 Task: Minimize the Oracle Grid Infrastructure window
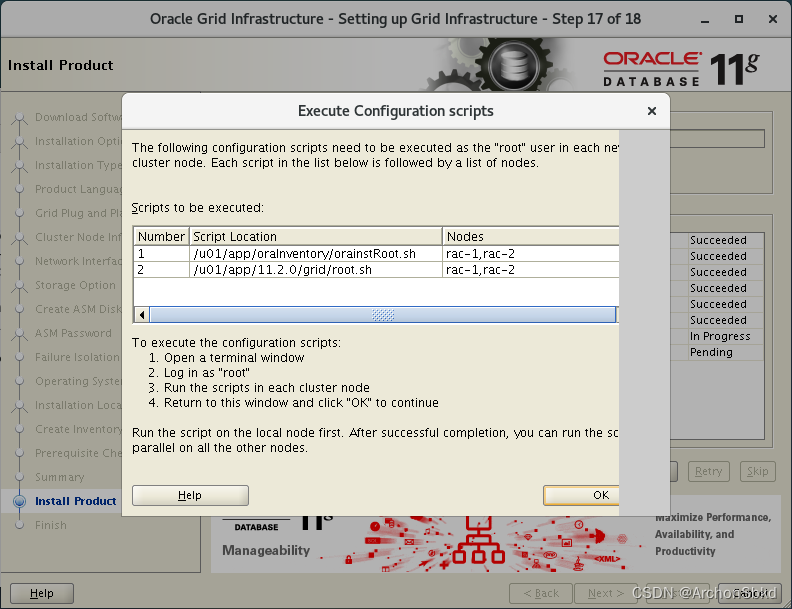(705, 20)
